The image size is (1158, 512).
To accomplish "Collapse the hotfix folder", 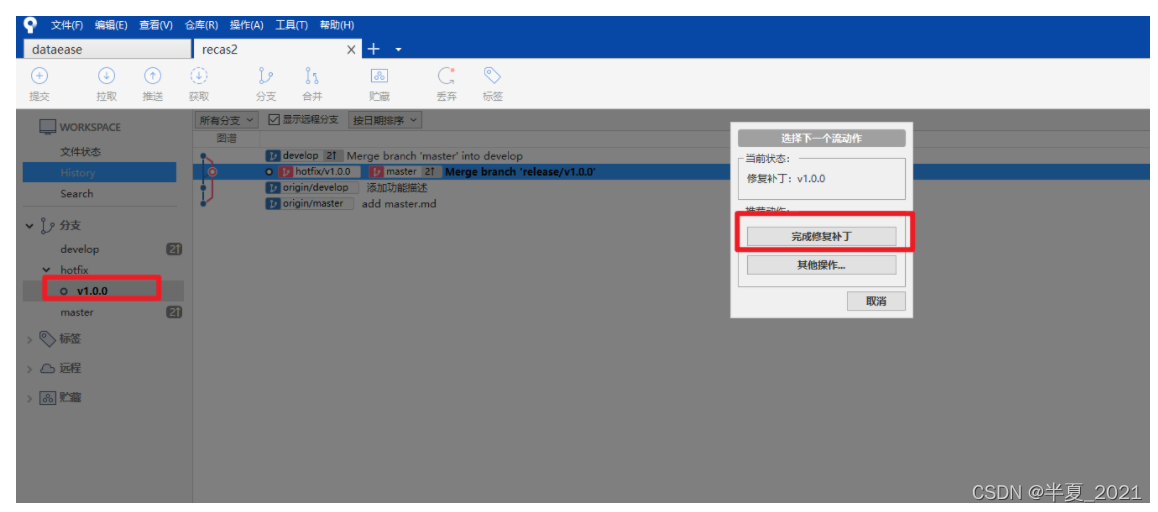I will (46, 270).
